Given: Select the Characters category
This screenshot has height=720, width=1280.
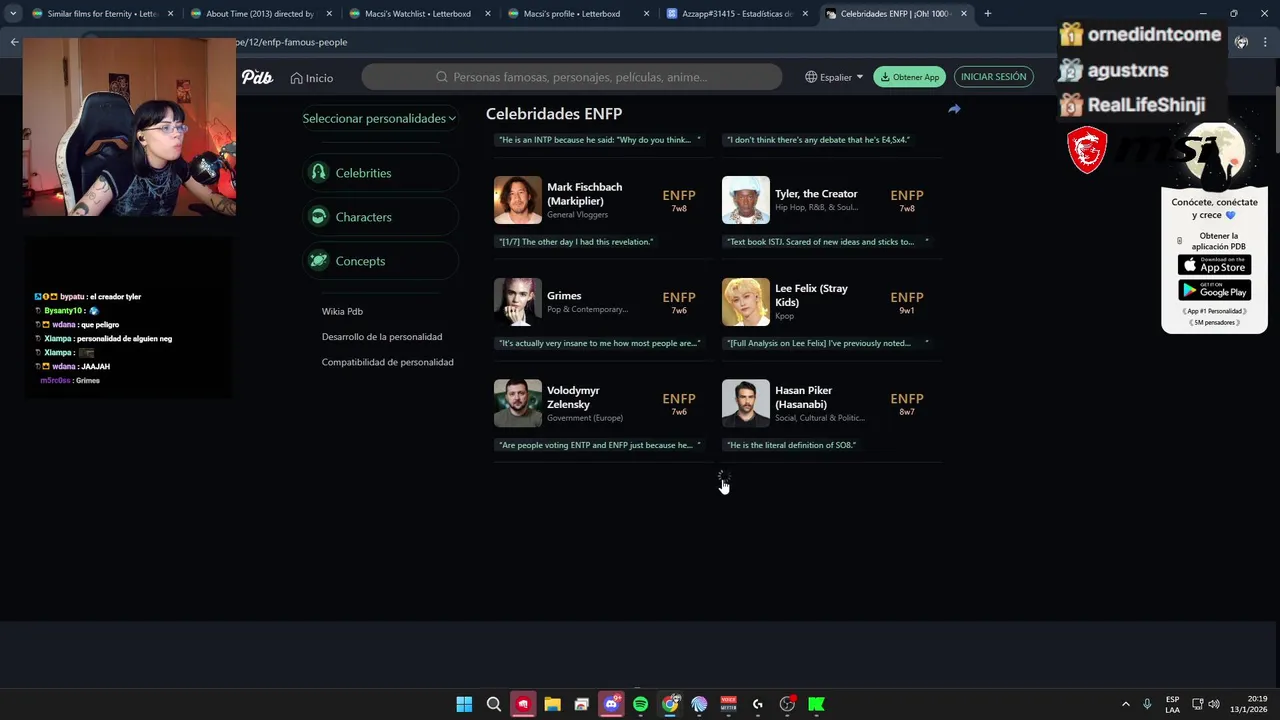Looking at the screenshot, I should (381, 217).
